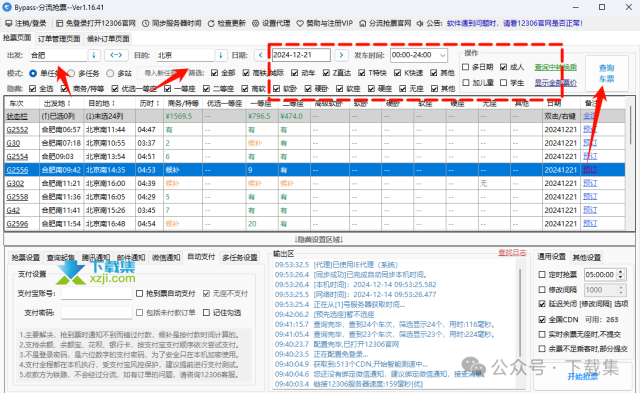Click 预订 link for train G30
The width and height of the screenshot is (640, 393).
pyautogui.click(x=590, y=143)
